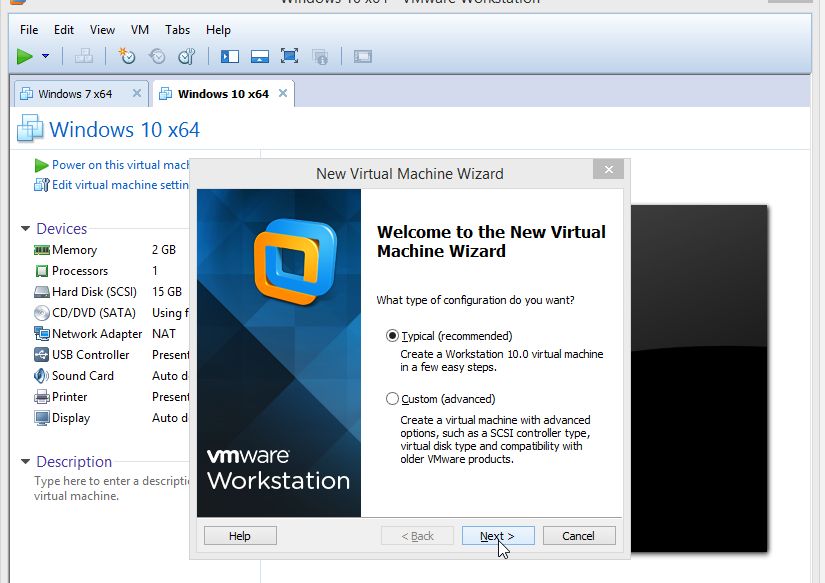Click the Revert to snapshot toolbar icon

(157, 56)
